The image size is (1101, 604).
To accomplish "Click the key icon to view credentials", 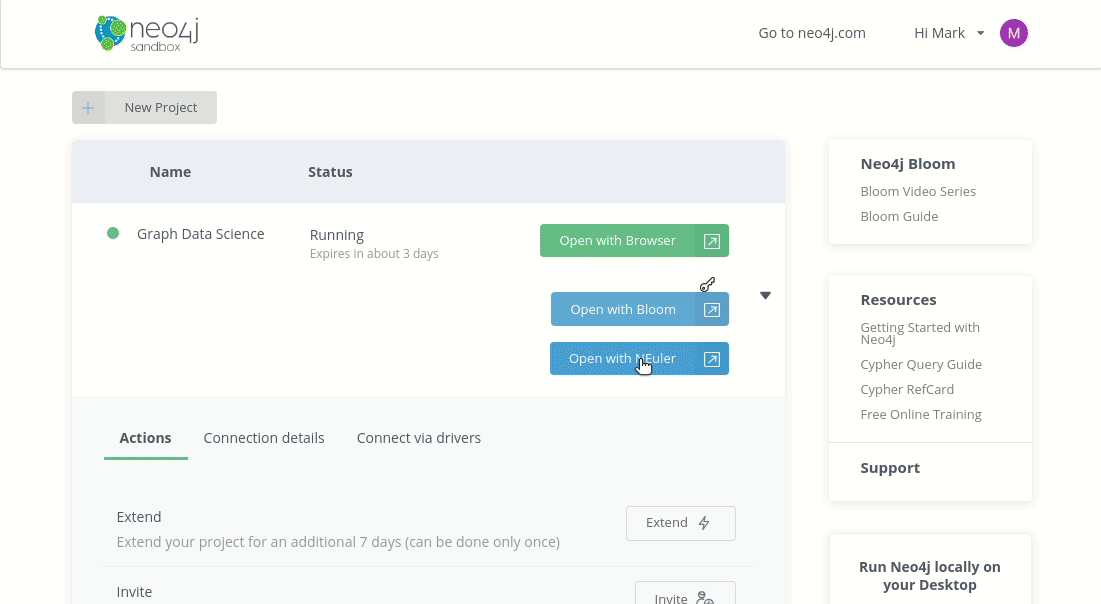I will [707, 284].
